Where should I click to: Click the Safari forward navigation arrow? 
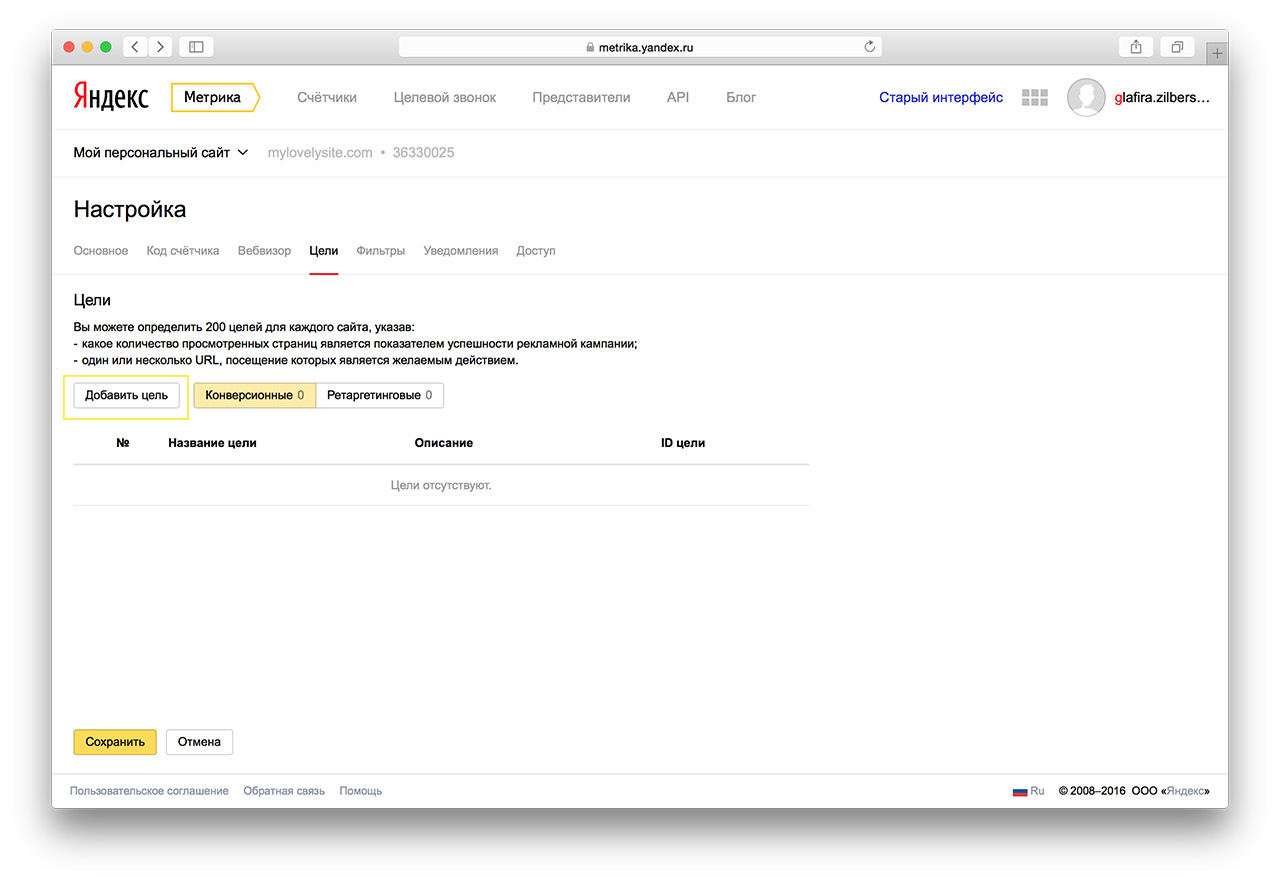tap(160, 47)
